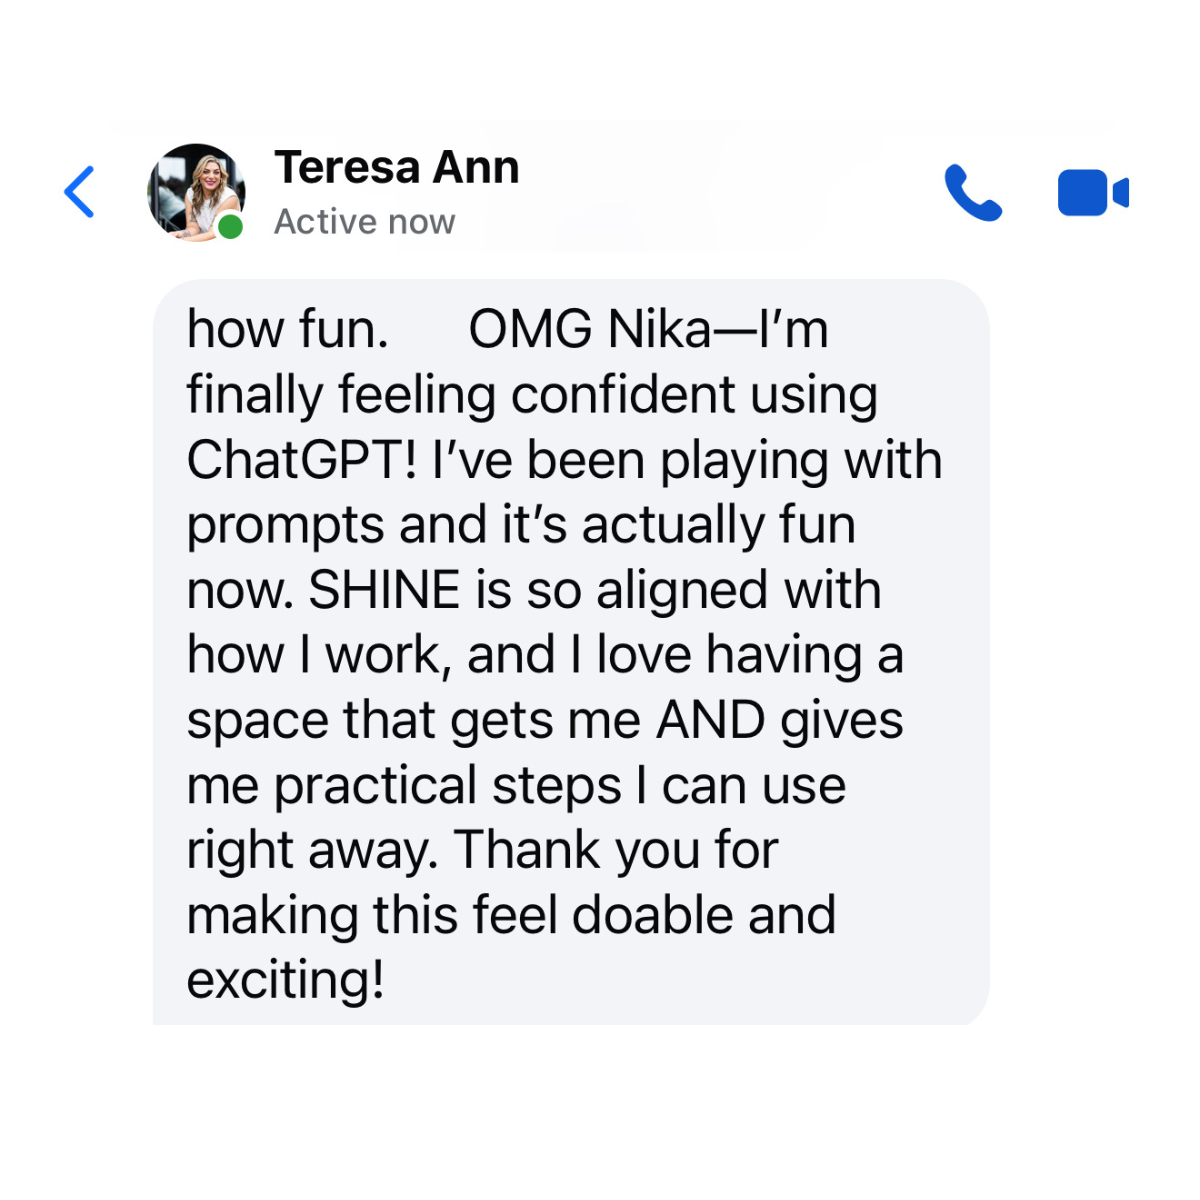Click 'Thank you for' in the message
The height and width of the screenshot is (1200, 1200).
click(x=616, y=850)
